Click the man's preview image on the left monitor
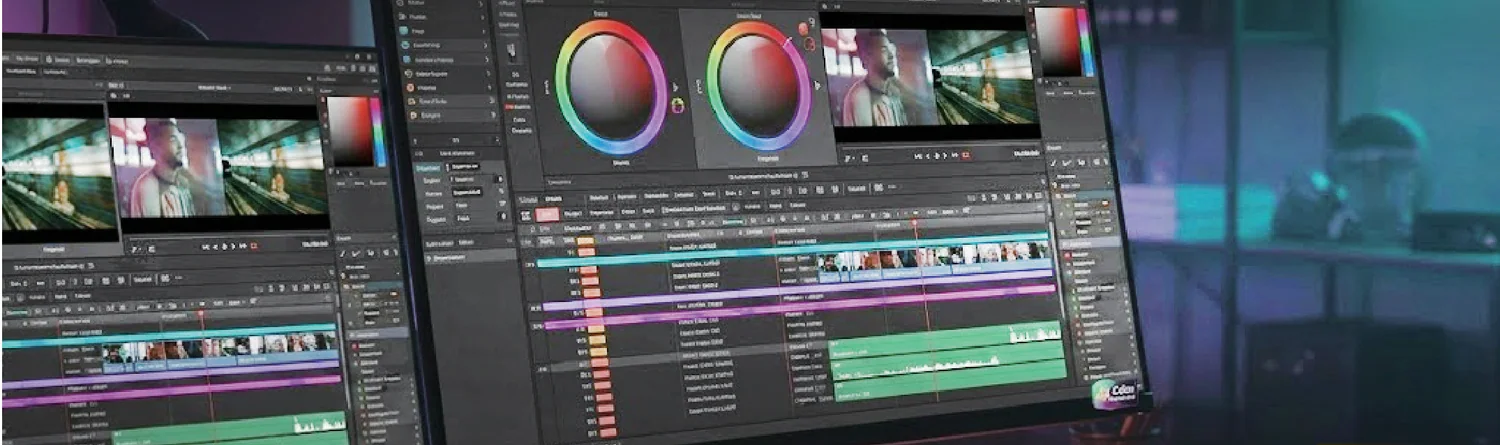Screen dimensions: 1500x445 (166, 167)
